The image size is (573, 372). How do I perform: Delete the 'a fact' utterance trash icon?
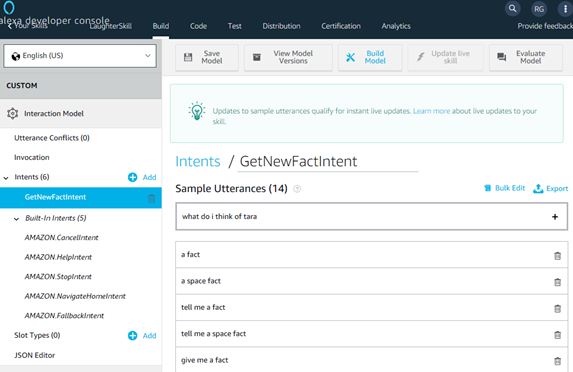557,256
